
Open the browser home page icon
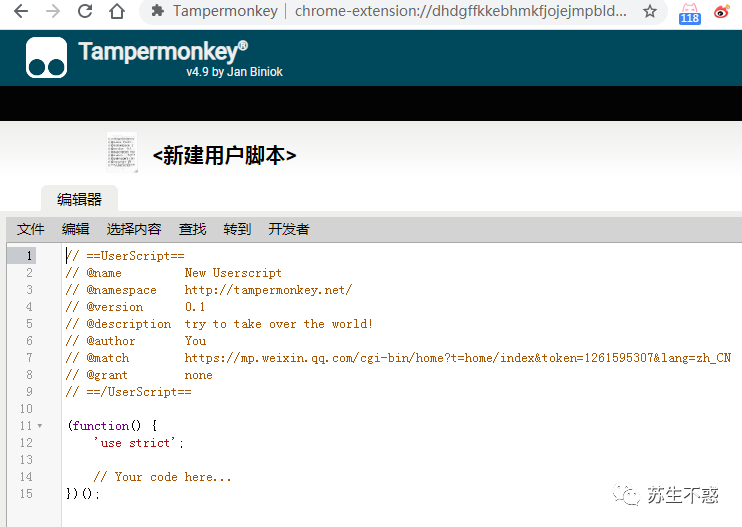117,11
